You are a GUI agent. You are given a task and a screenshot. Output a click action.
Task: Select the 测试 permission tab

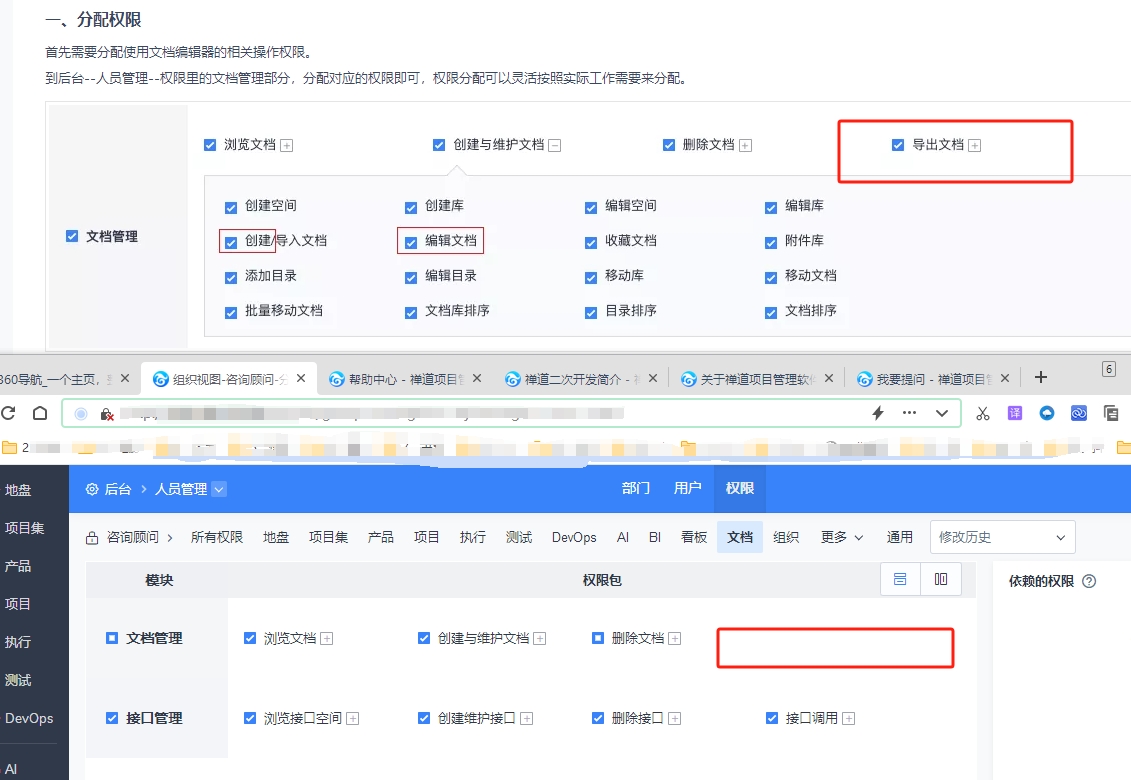[x=519, y=537]
